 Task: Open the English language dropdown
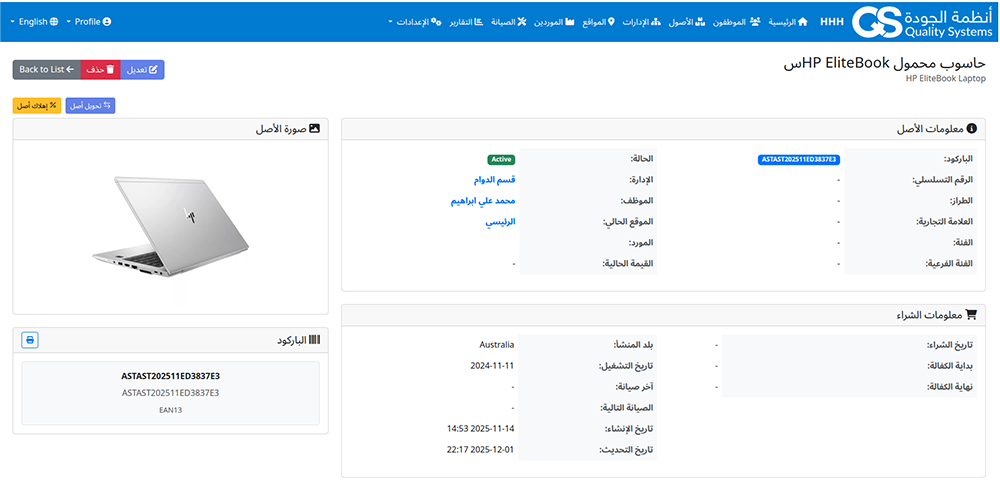point(34,21)
